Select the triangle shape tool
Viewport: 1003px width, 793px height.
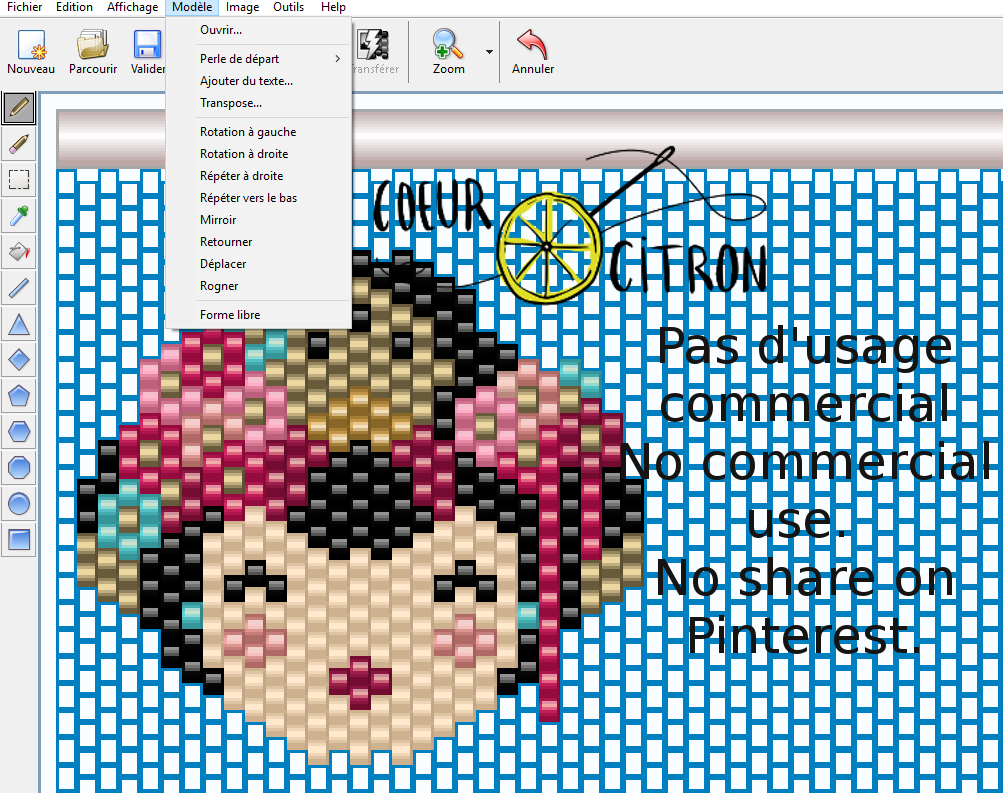pyautogui.click(x=19, y=324)
